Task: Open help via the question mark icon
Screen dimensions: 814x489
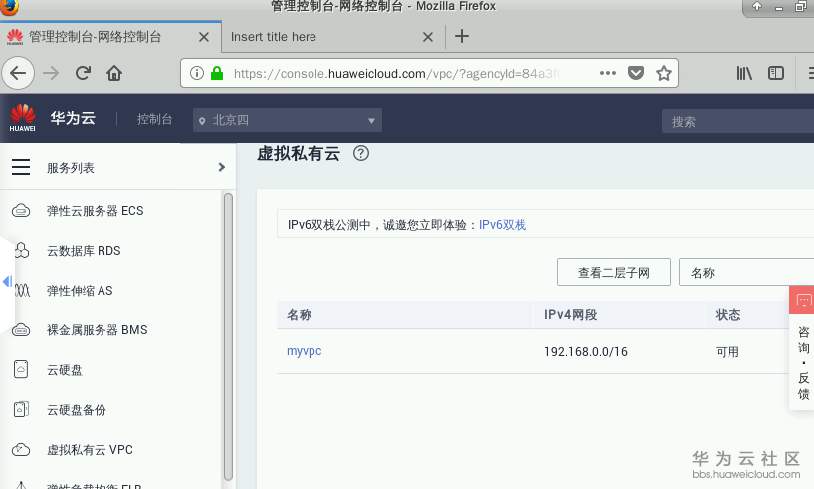Action: (x=361, y=153)
